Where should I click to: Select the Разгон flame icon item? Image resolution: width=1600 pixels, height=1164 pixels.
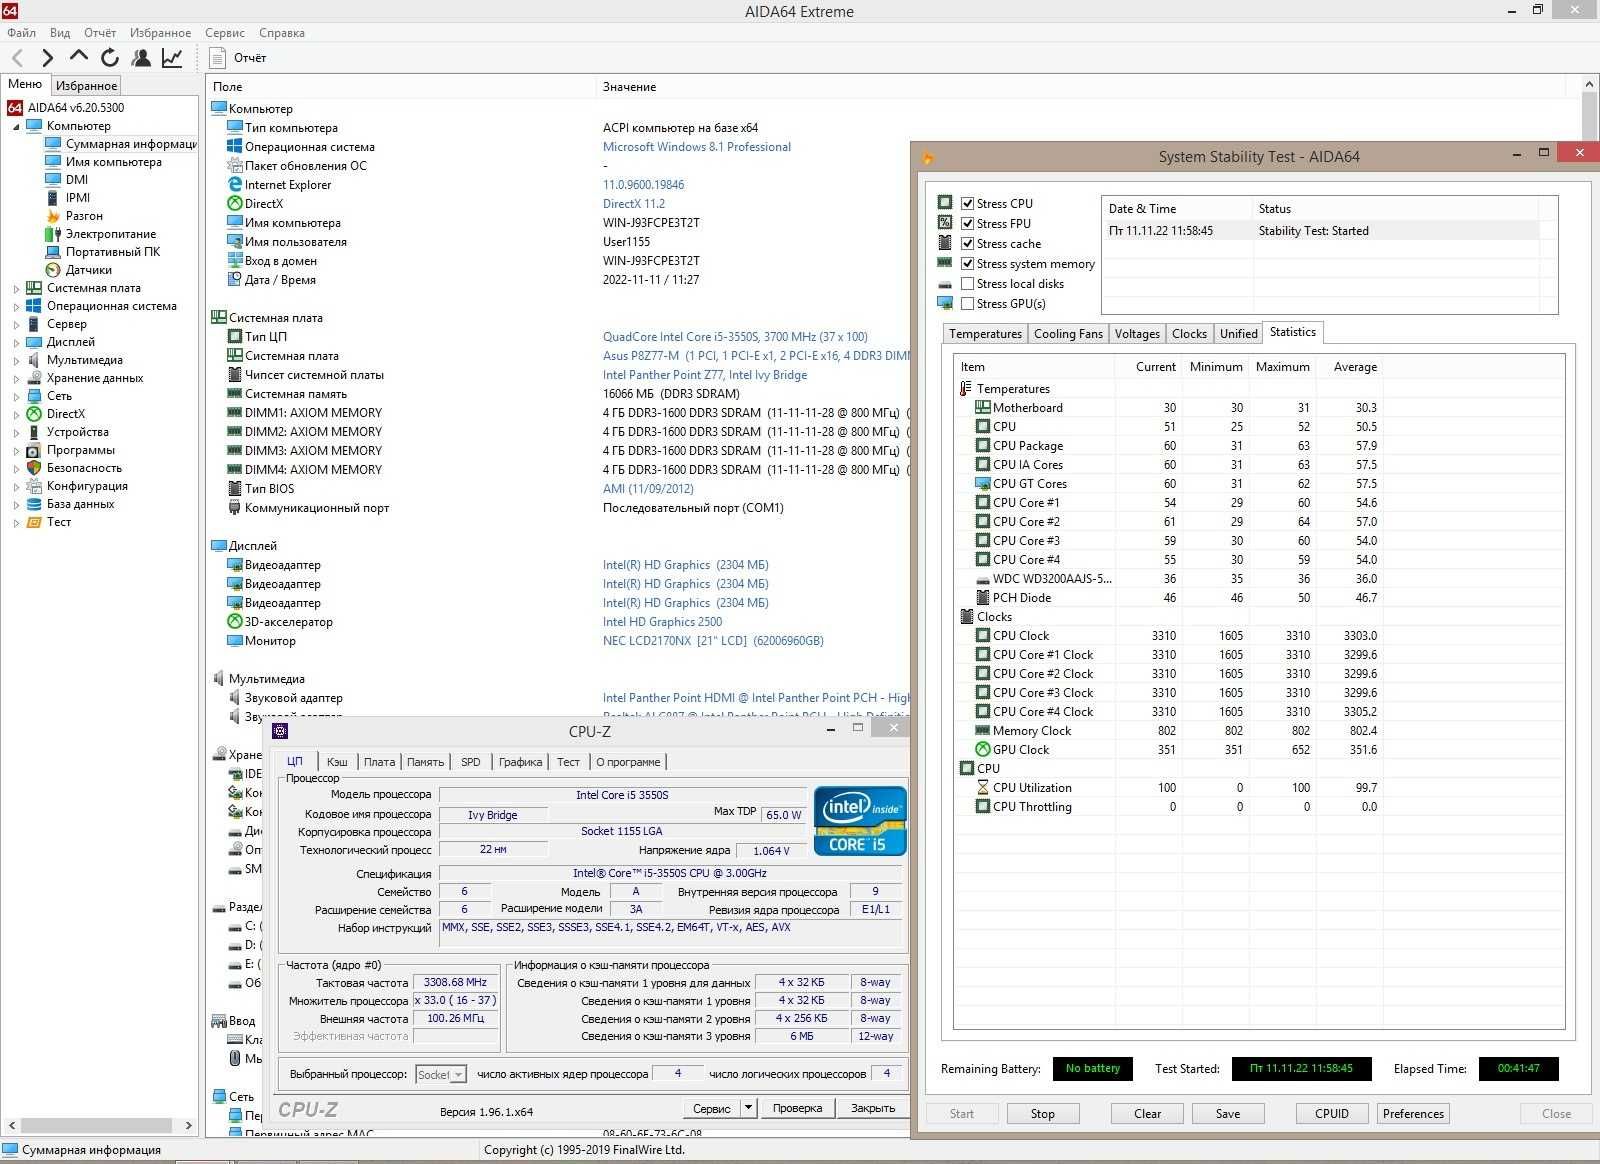53,216
